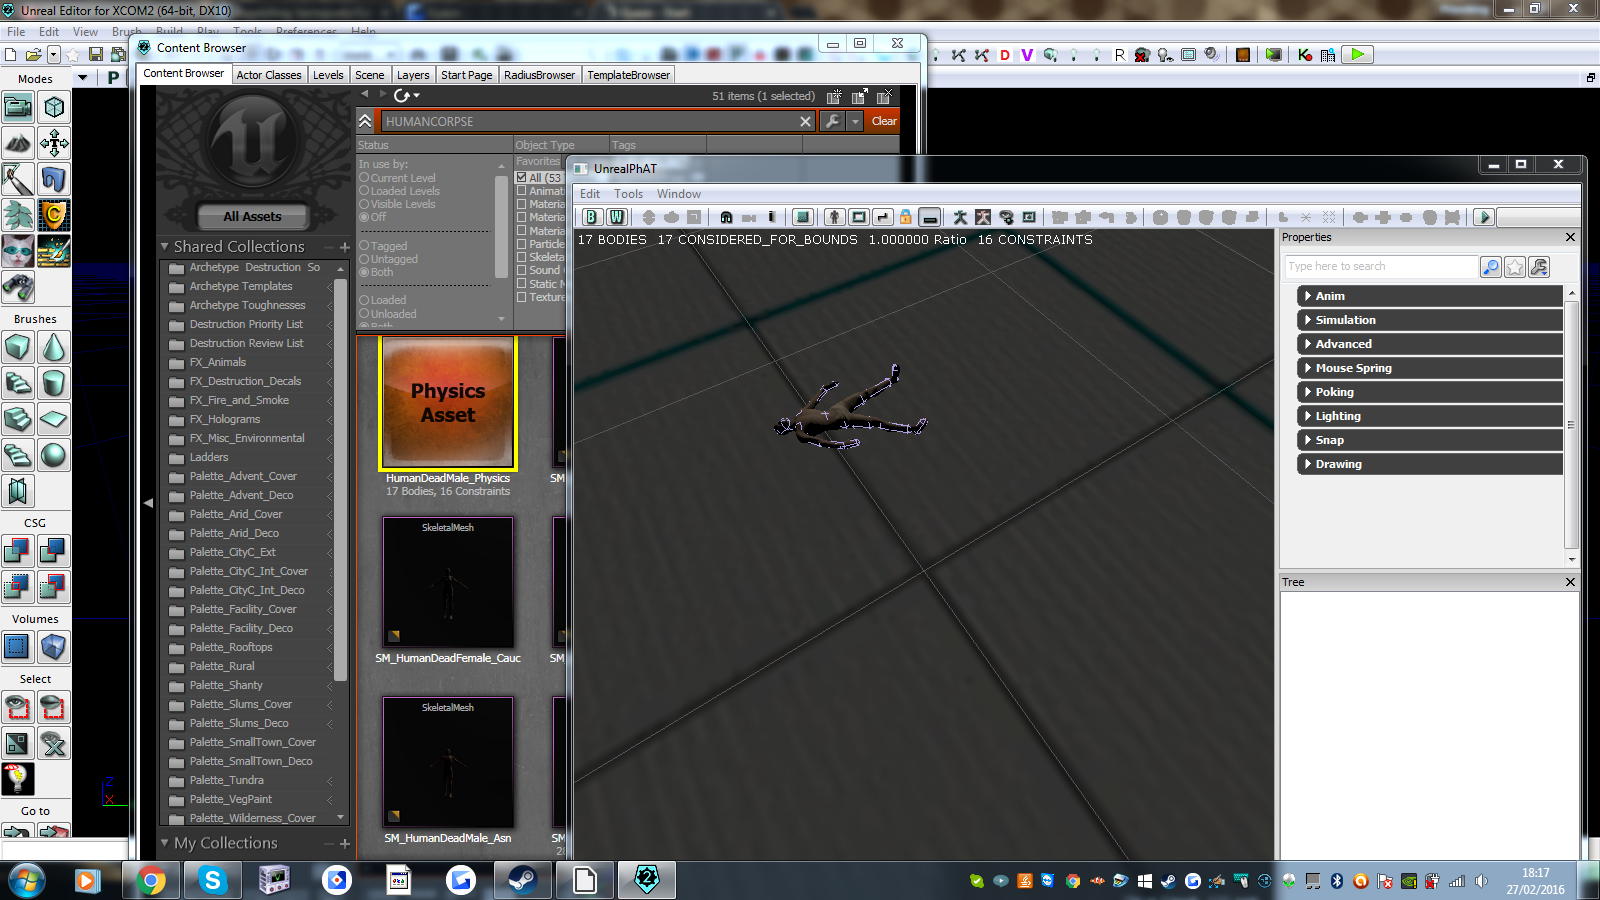Click the skeleton hierarchy icon in PhAT
The image size is (1600, 900).
(x=834, y=217)
